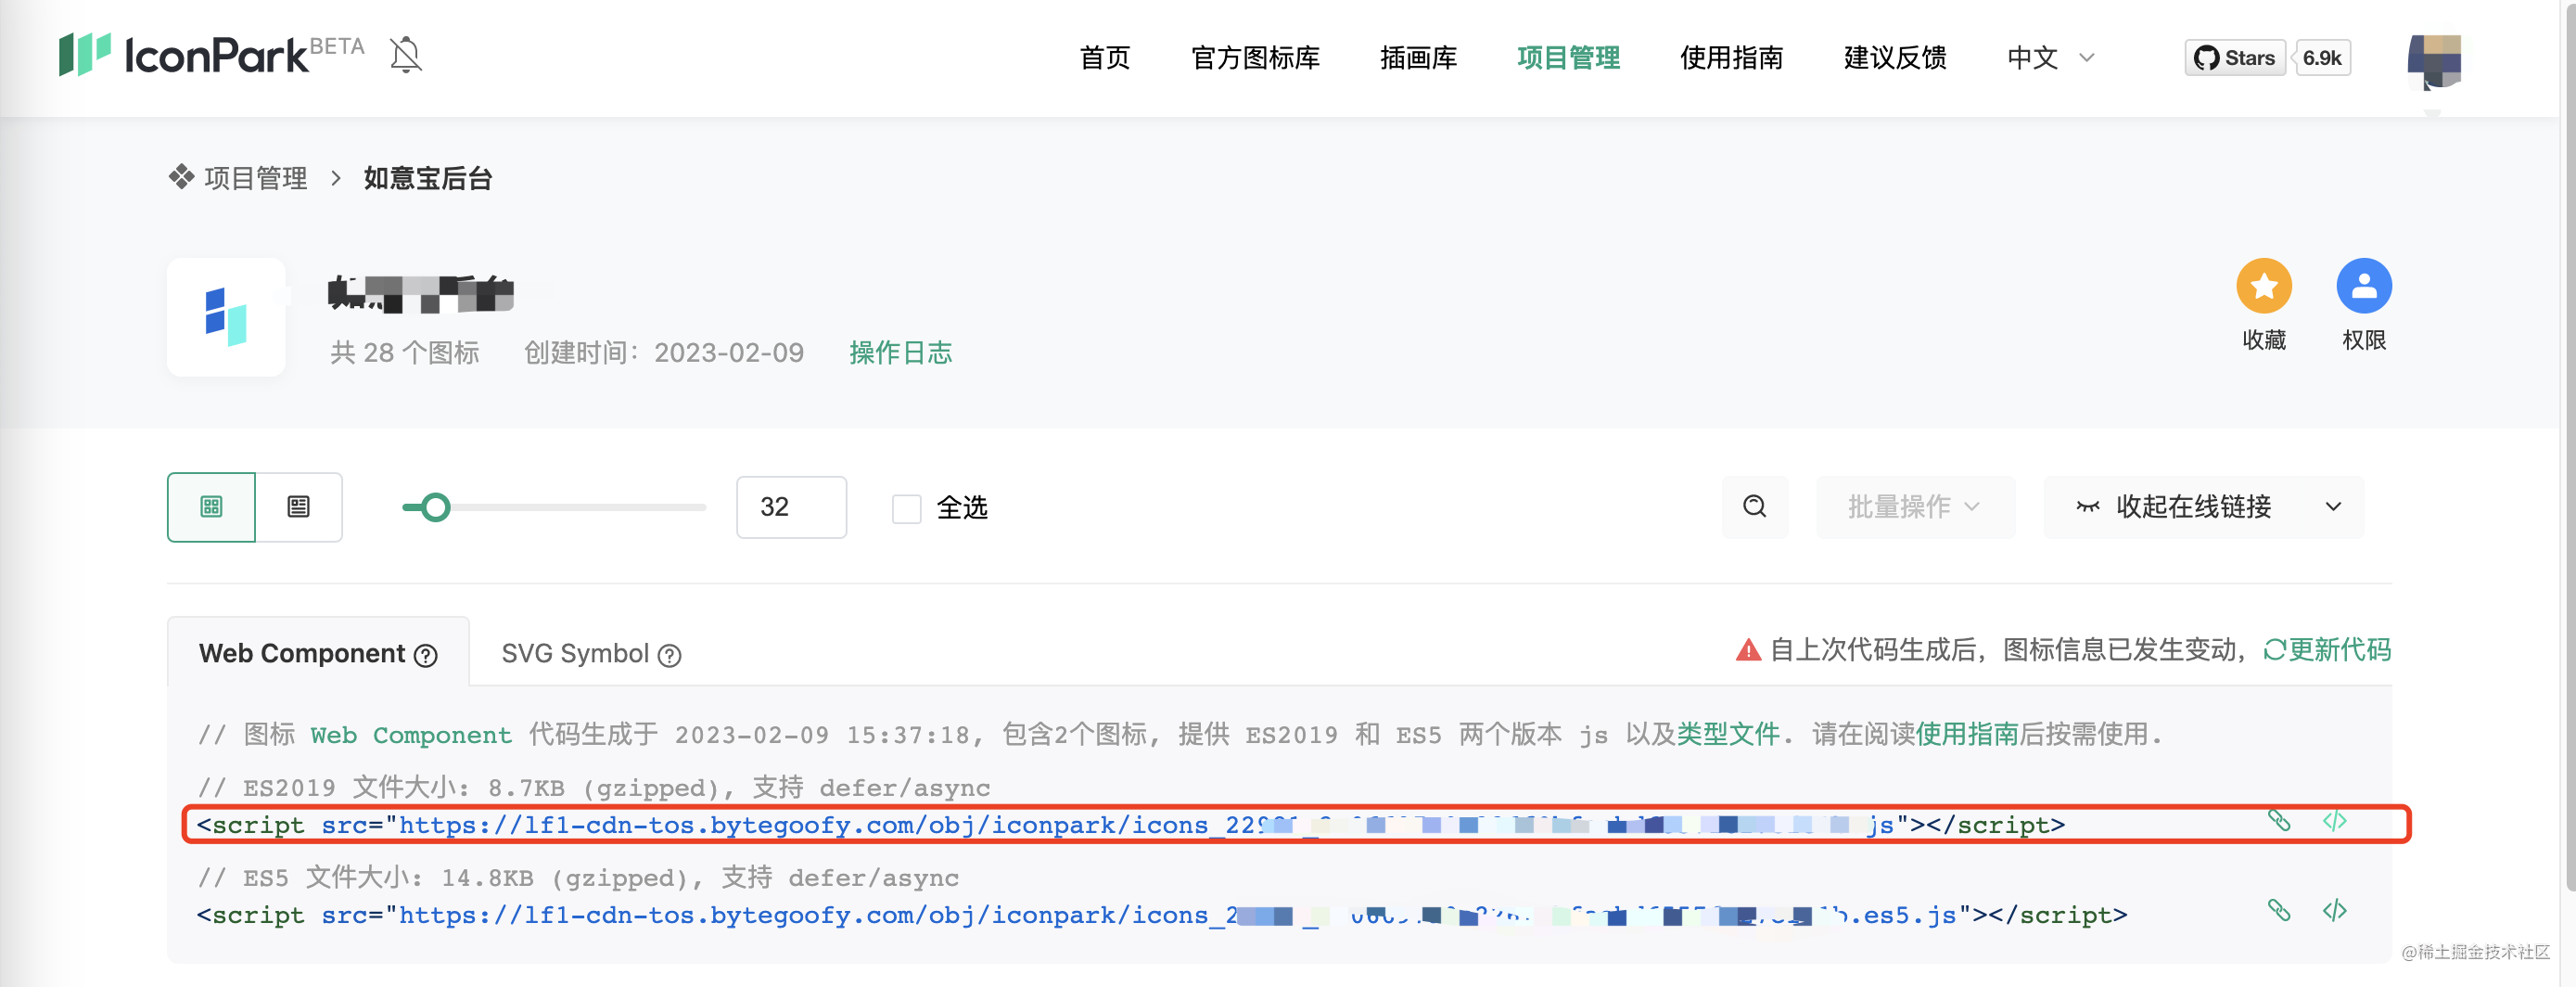Click the notification bell icon
Viewport: 2576px width, 987px height.
tap(404, 54)
